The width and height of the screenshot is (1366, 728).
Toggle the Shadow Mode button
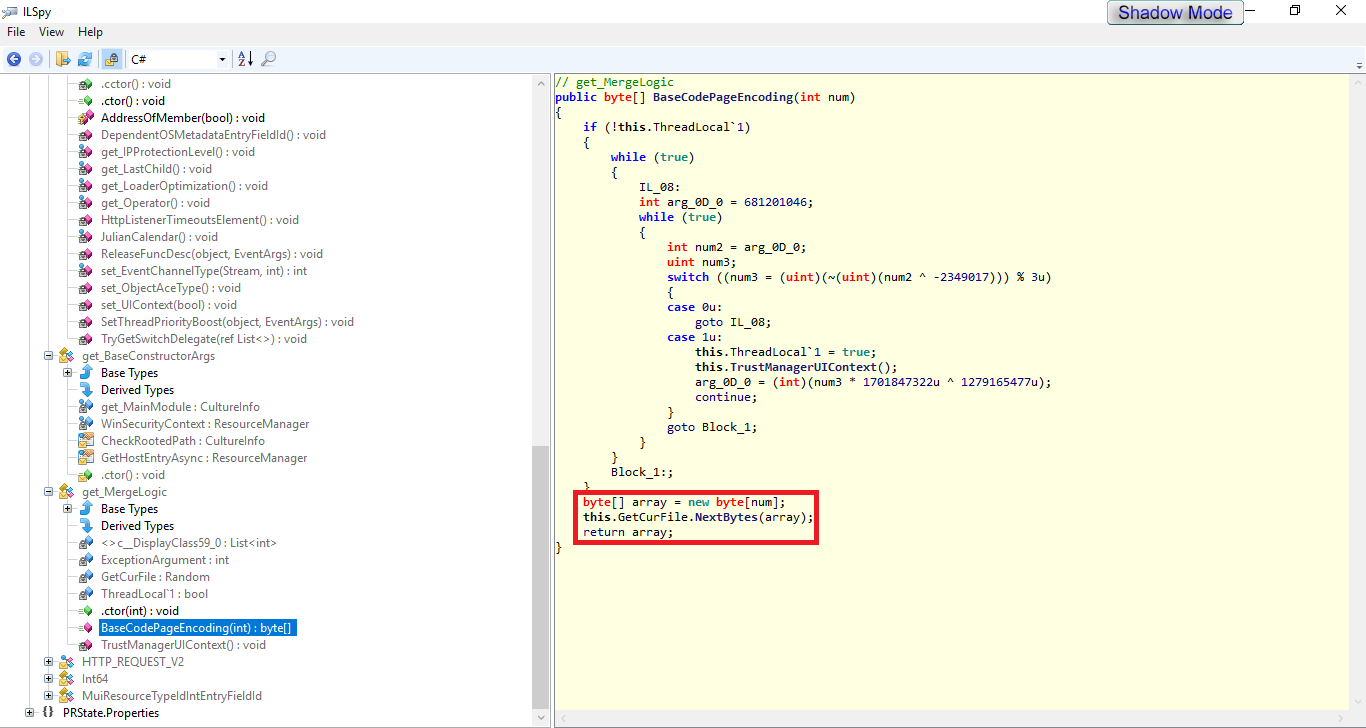(1175, 13)
